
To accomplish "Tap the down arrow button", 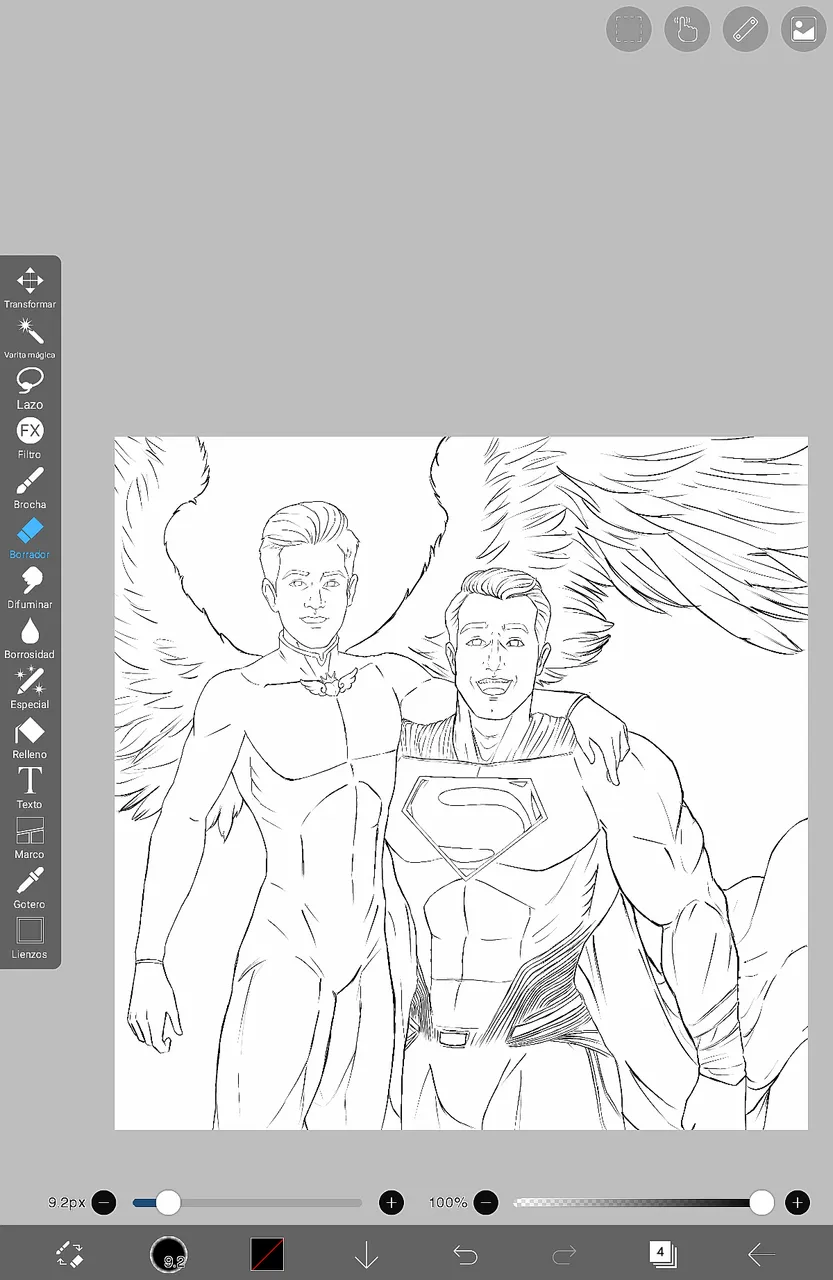I will tap(366, 1254).
